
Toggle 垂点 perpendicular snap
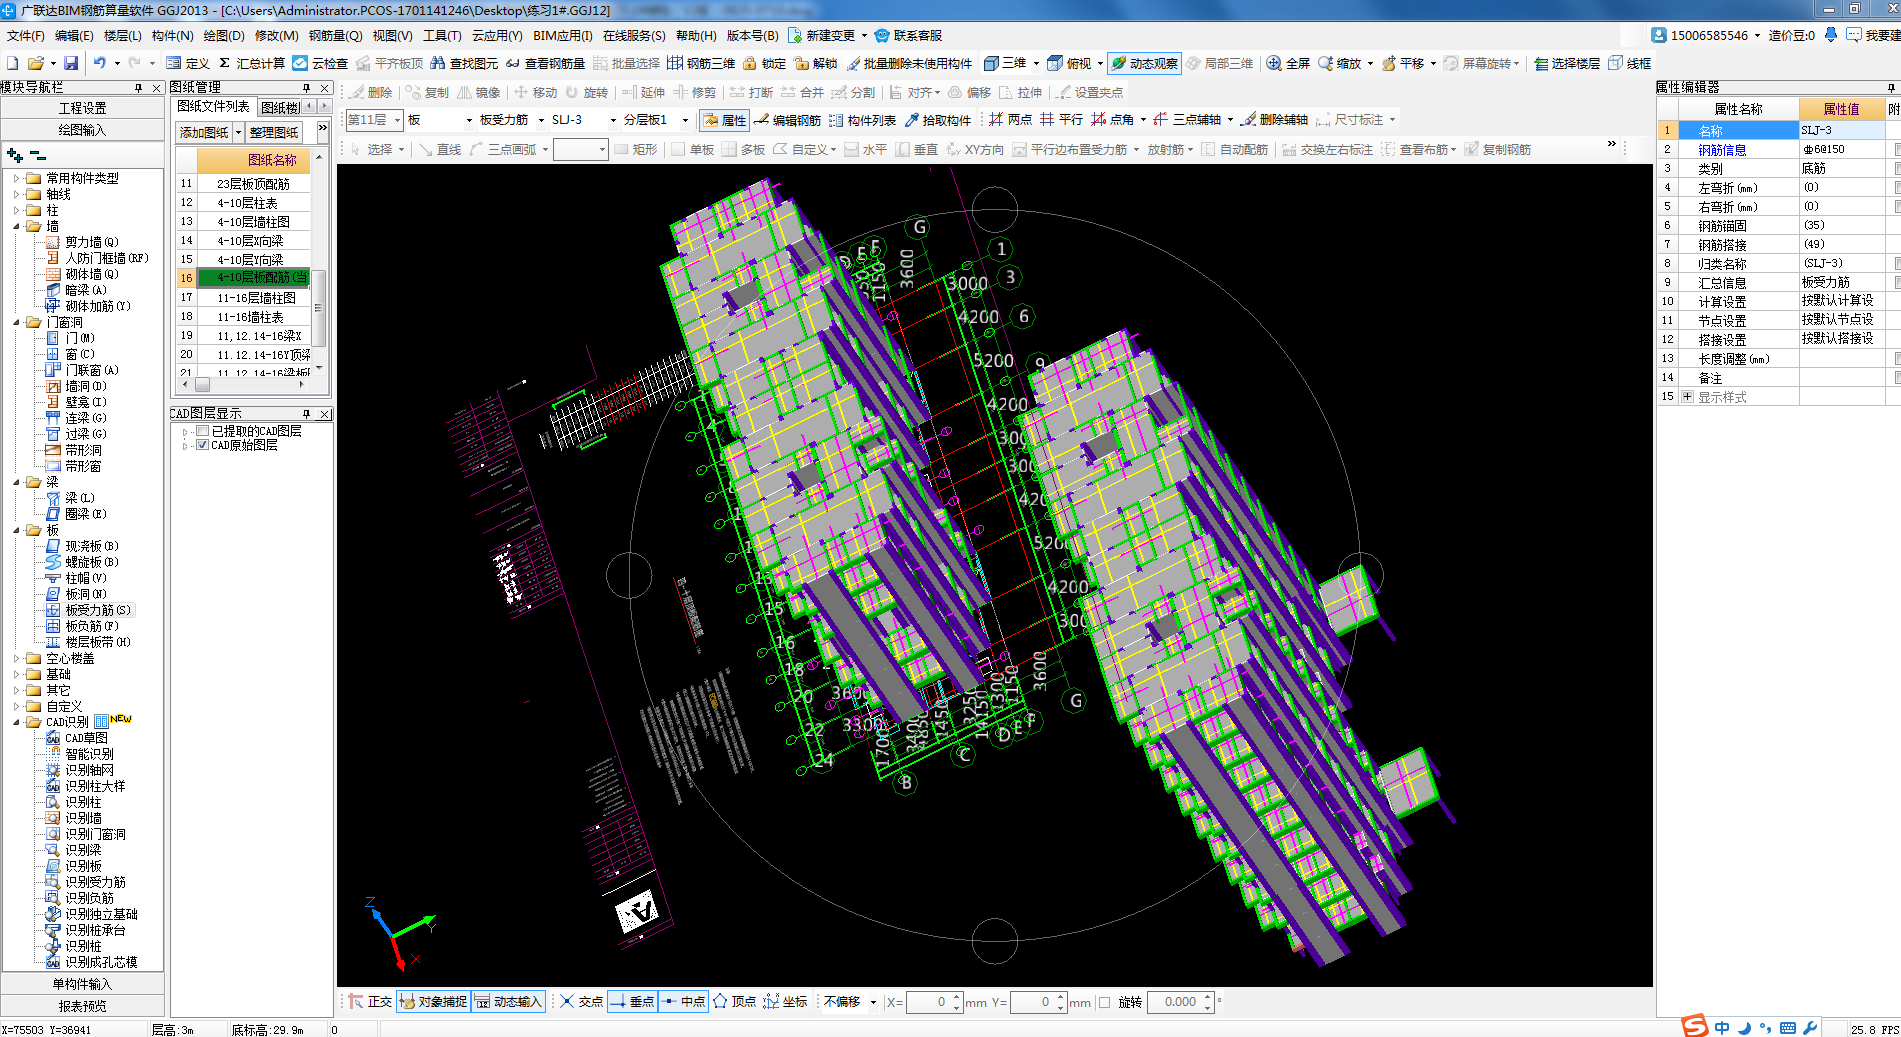coord(632,1001)
